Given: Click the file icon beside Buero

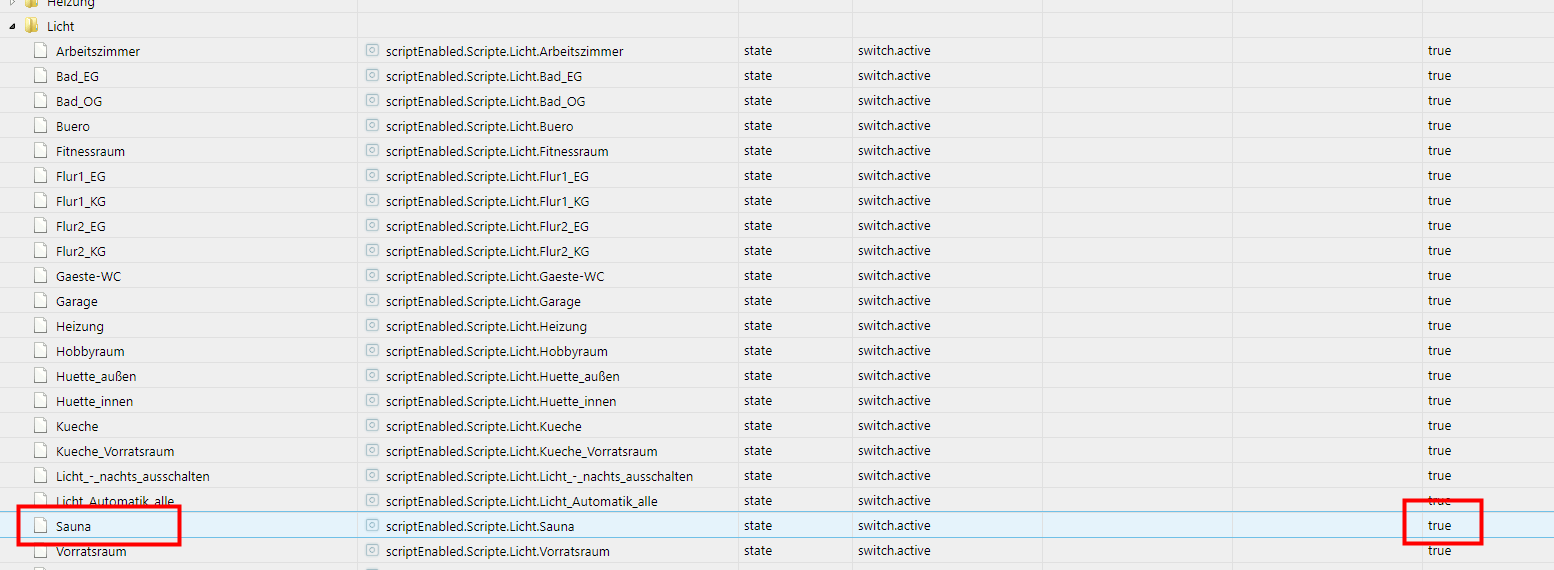Looking at the screenshot, I should [40, 125].
